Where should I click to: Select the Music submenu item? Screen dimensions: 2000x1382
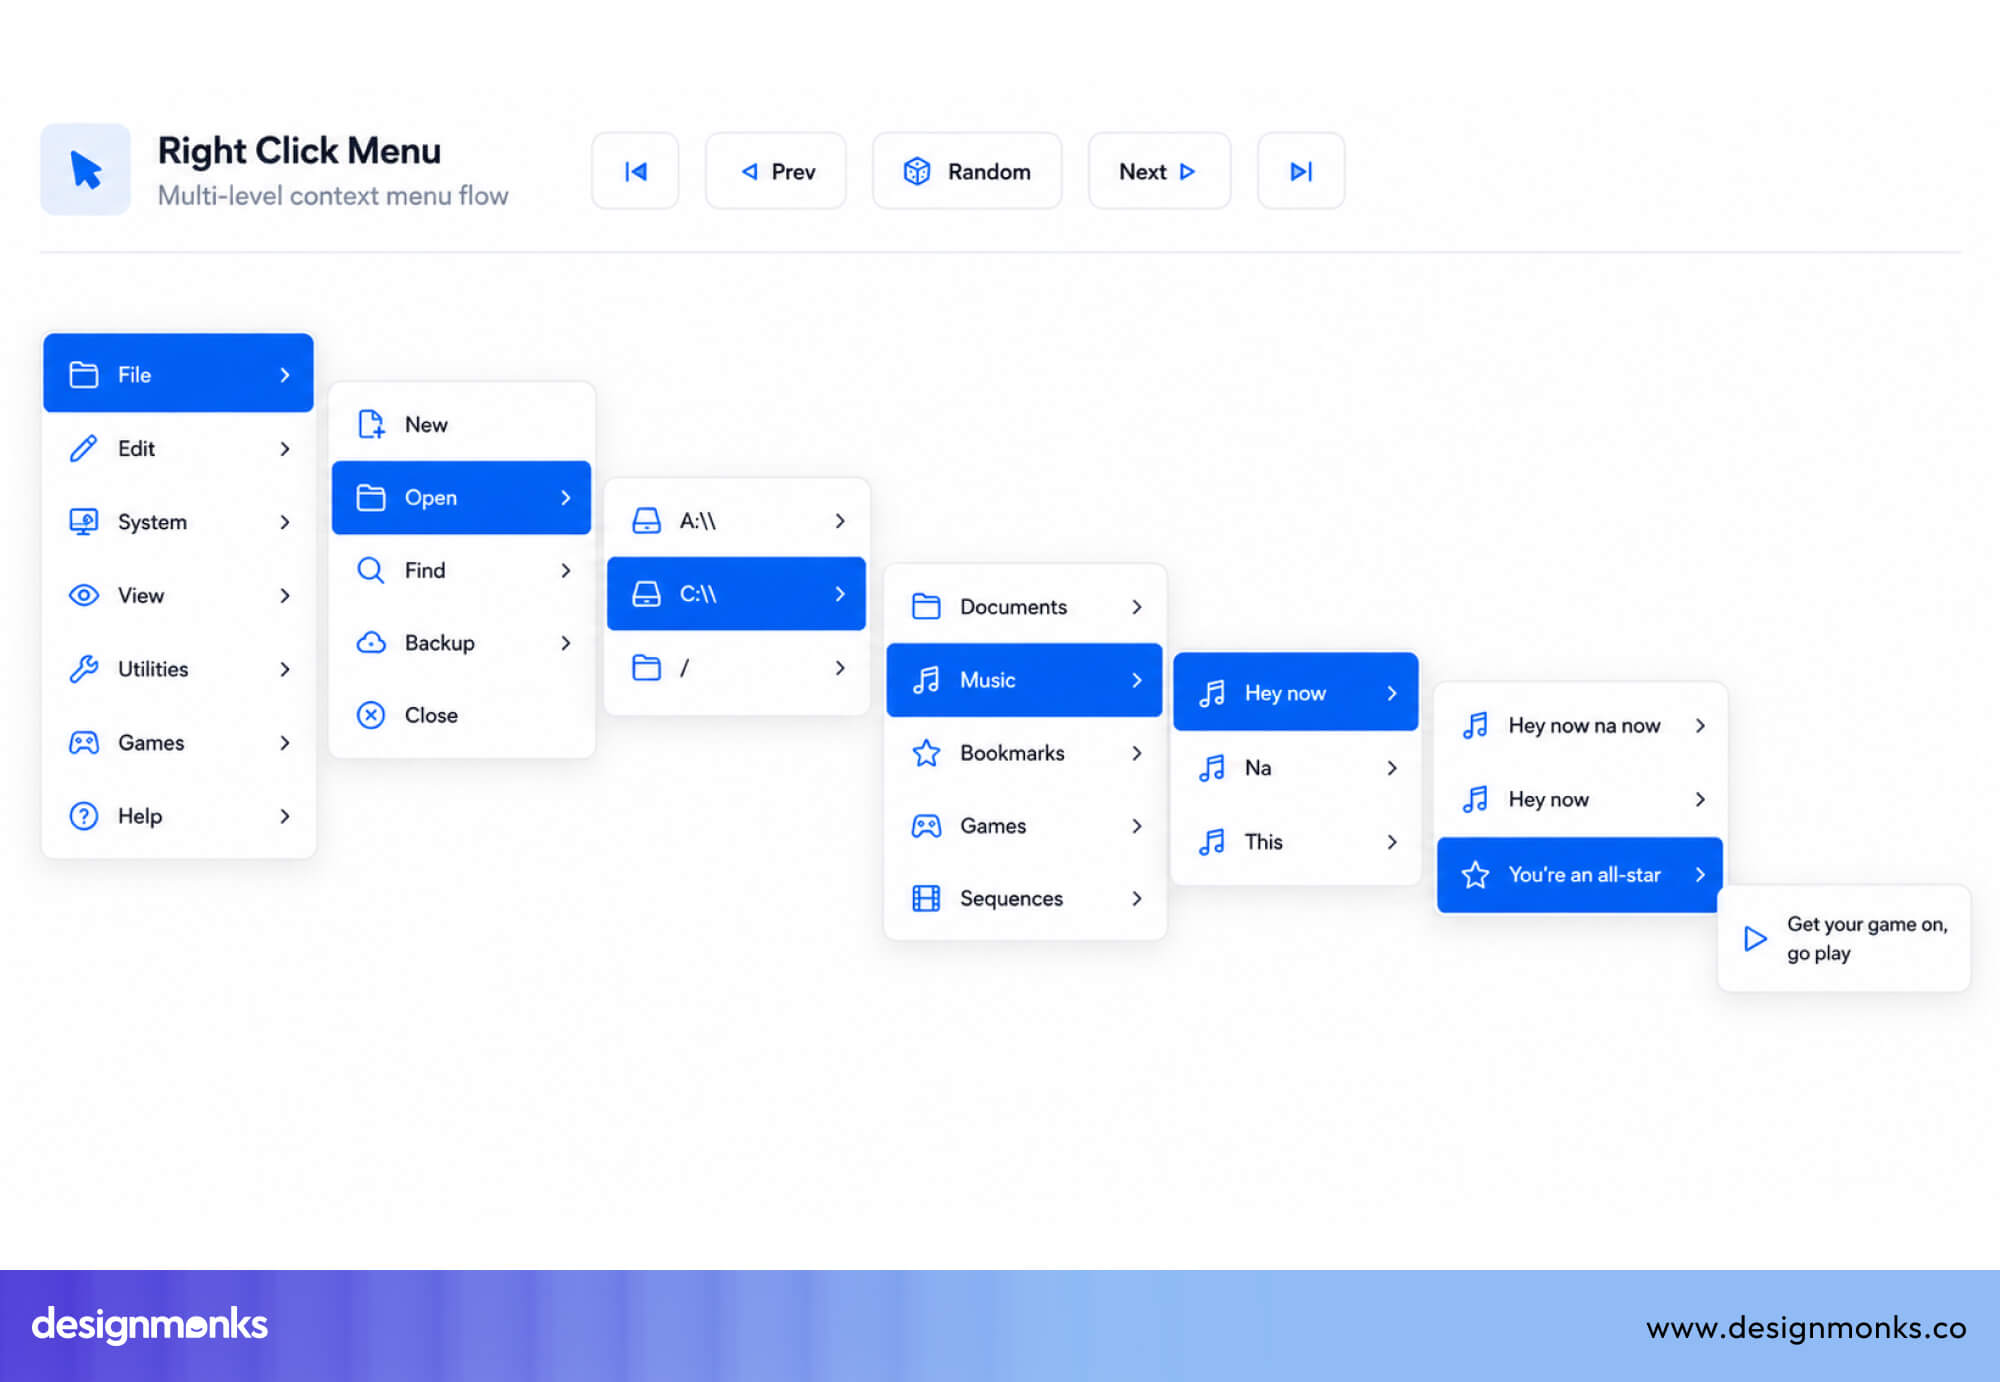(1024, 680)
